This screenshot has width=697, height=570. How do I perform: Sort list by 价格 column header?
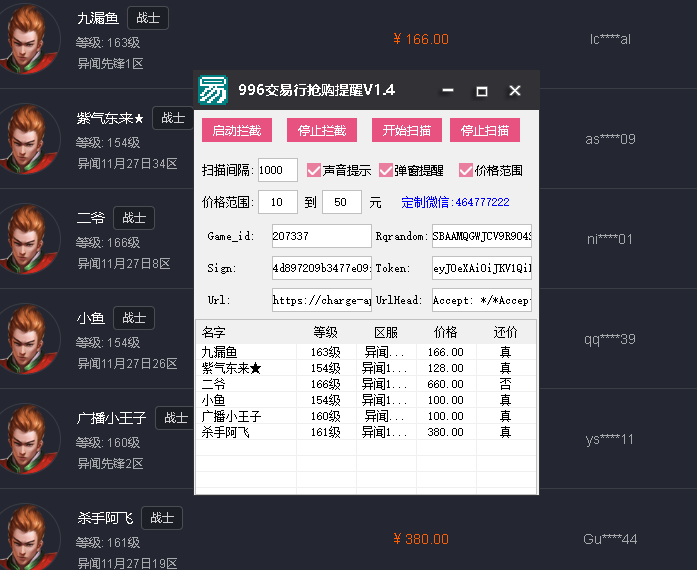pyautogui.click(x=445, y=332)
